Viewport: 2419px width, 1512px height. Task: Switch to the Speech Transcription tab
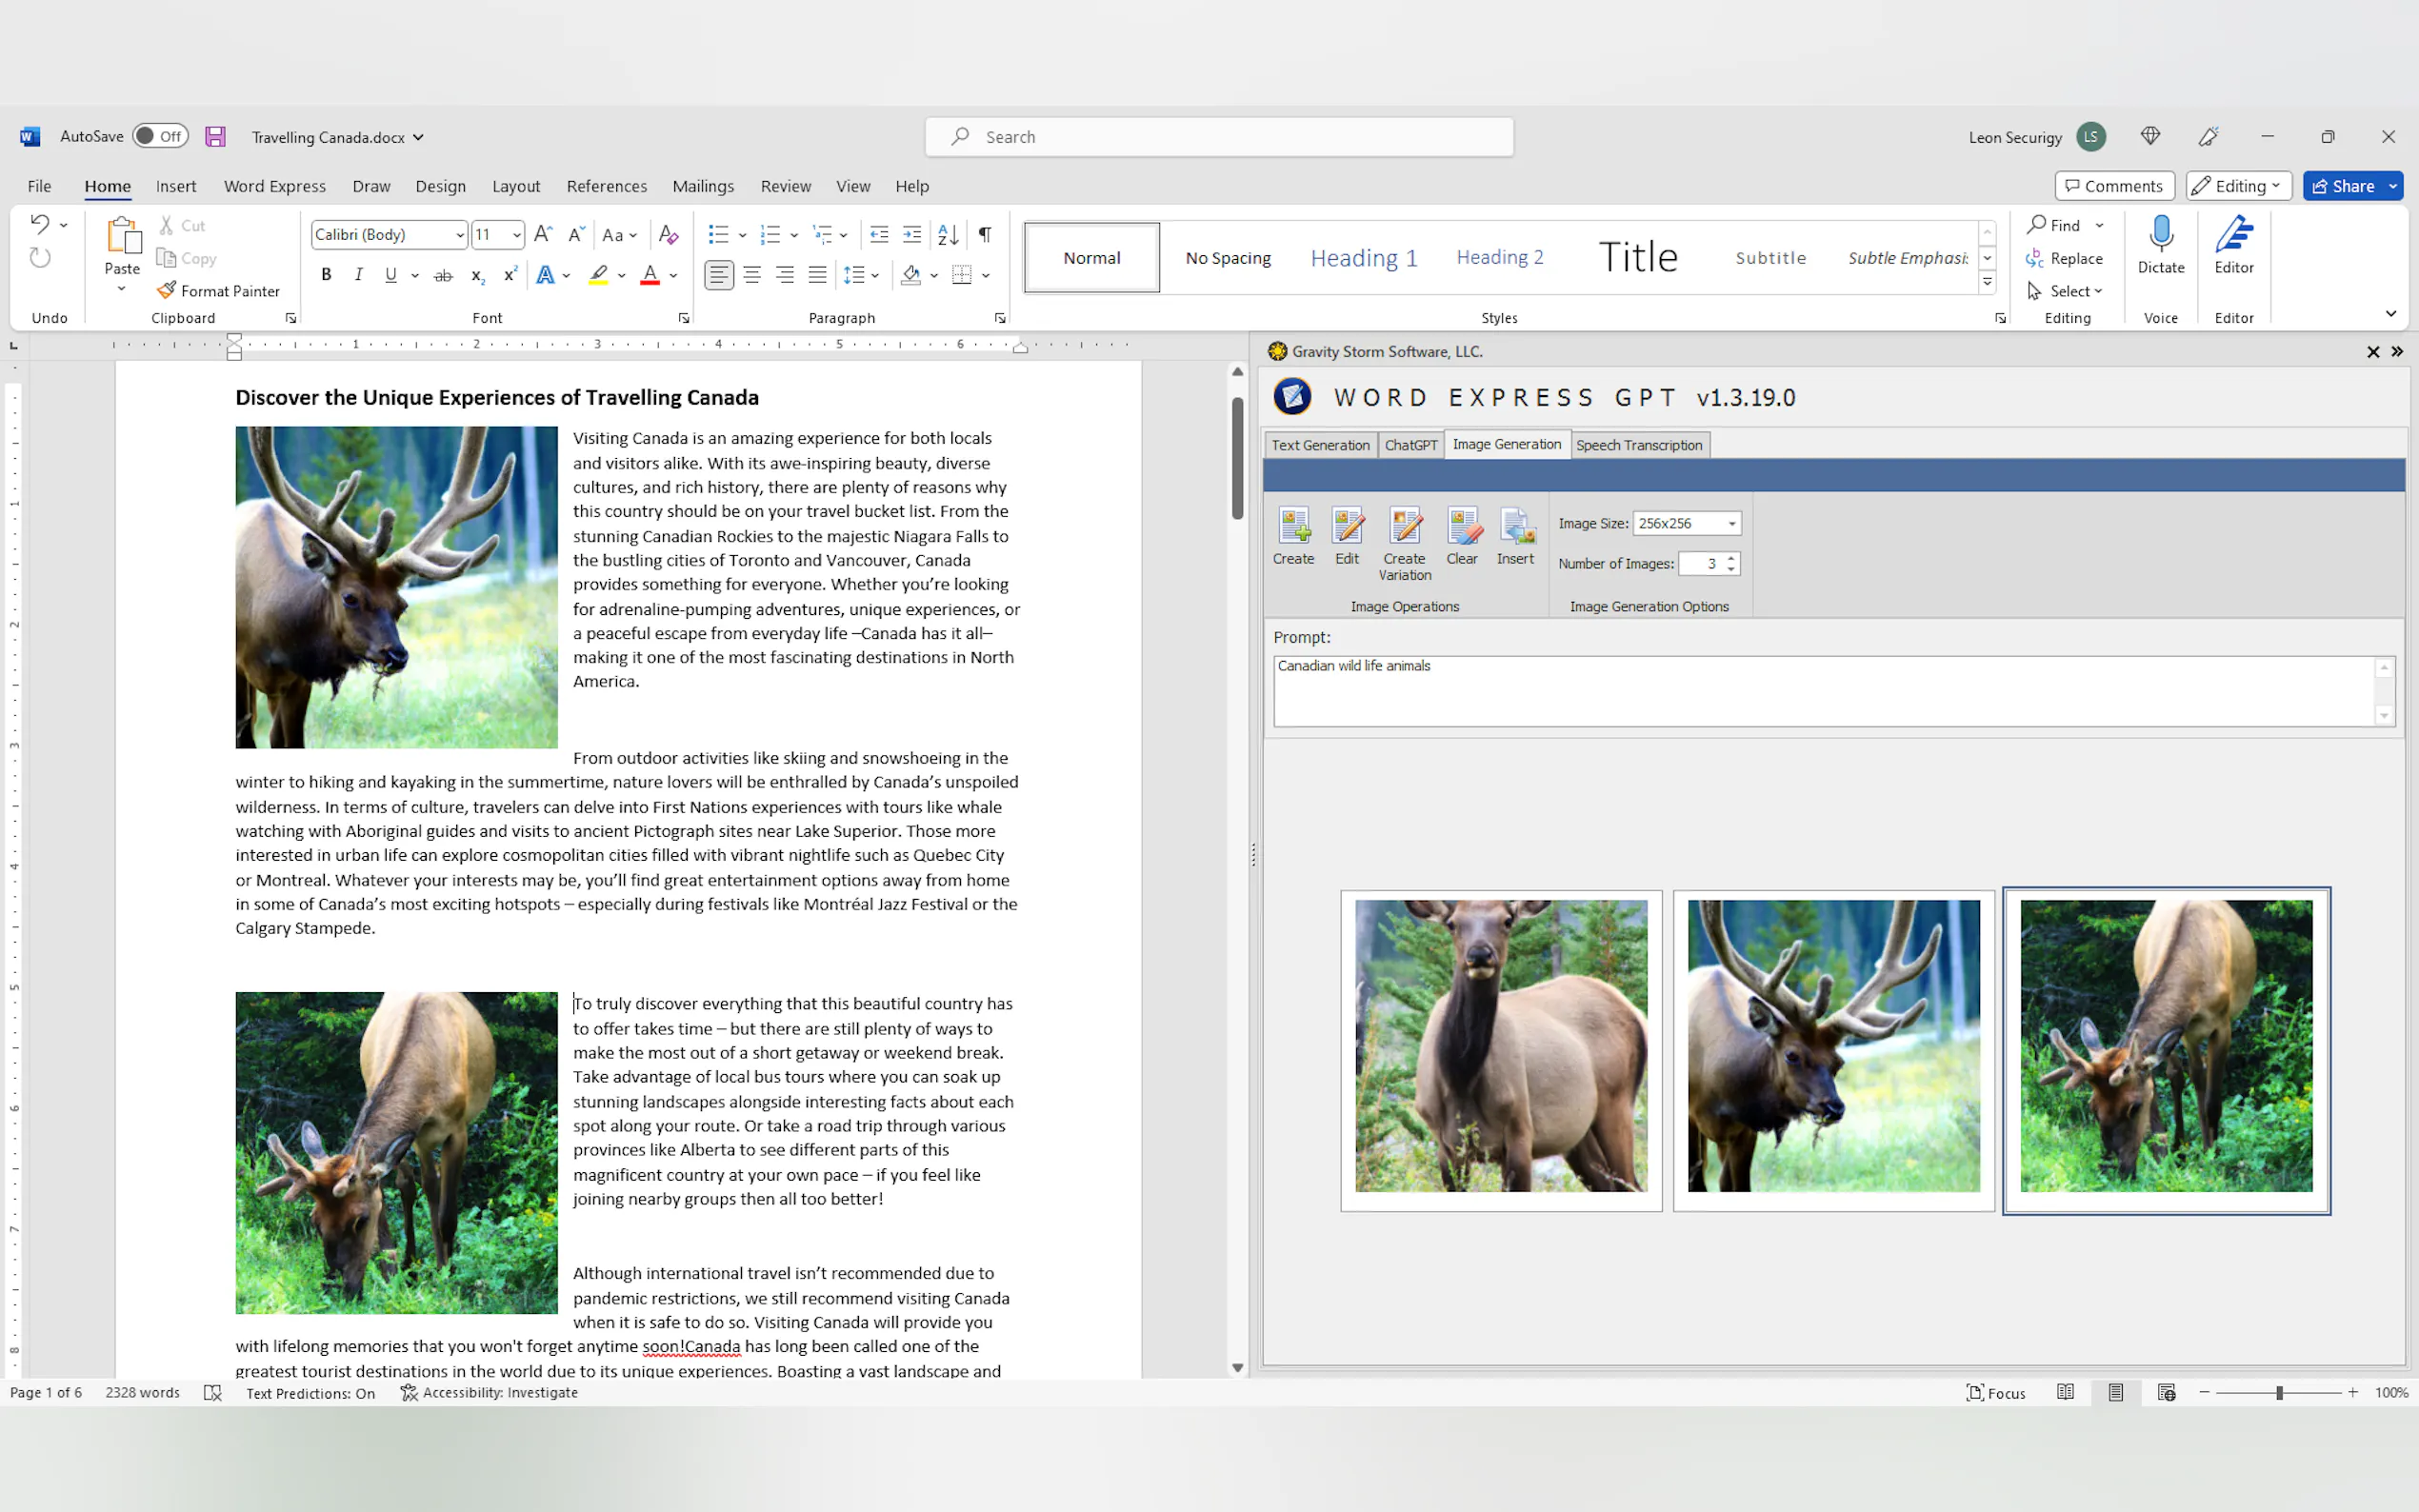(x=1638, y=445)
